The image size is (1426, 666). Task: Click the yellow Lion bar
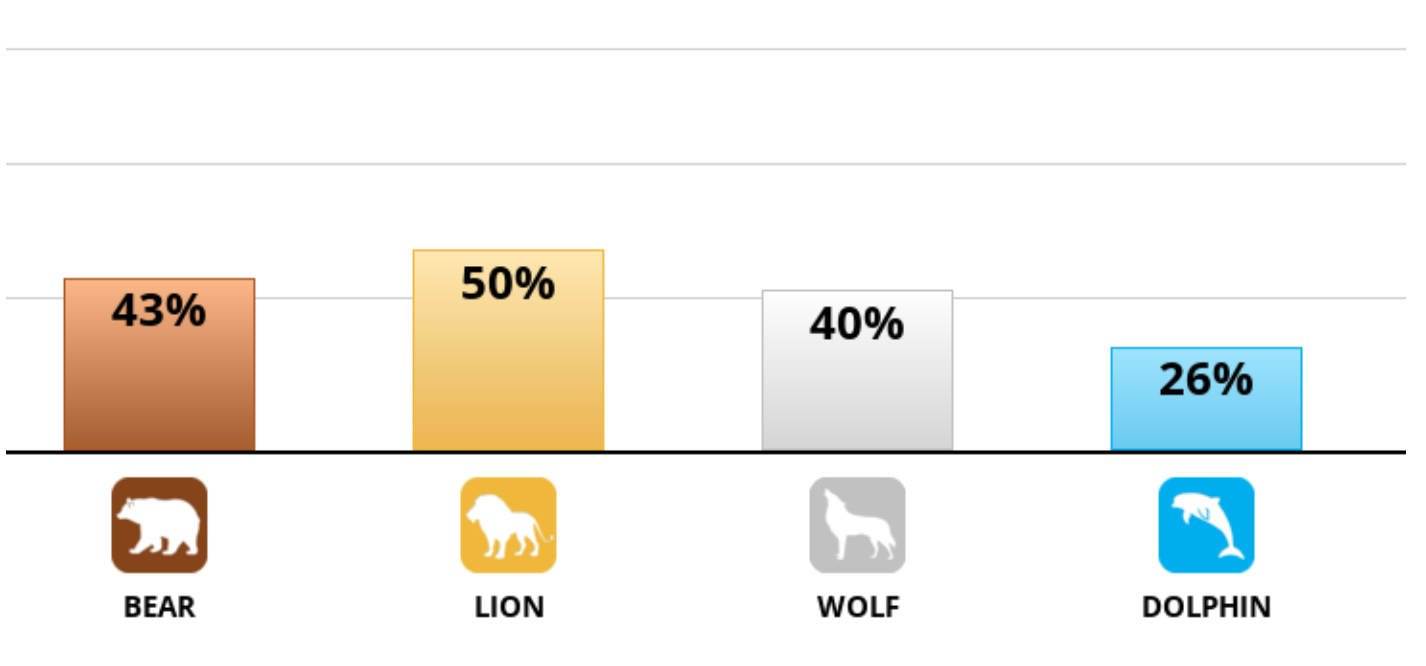[x=508, y=351]
